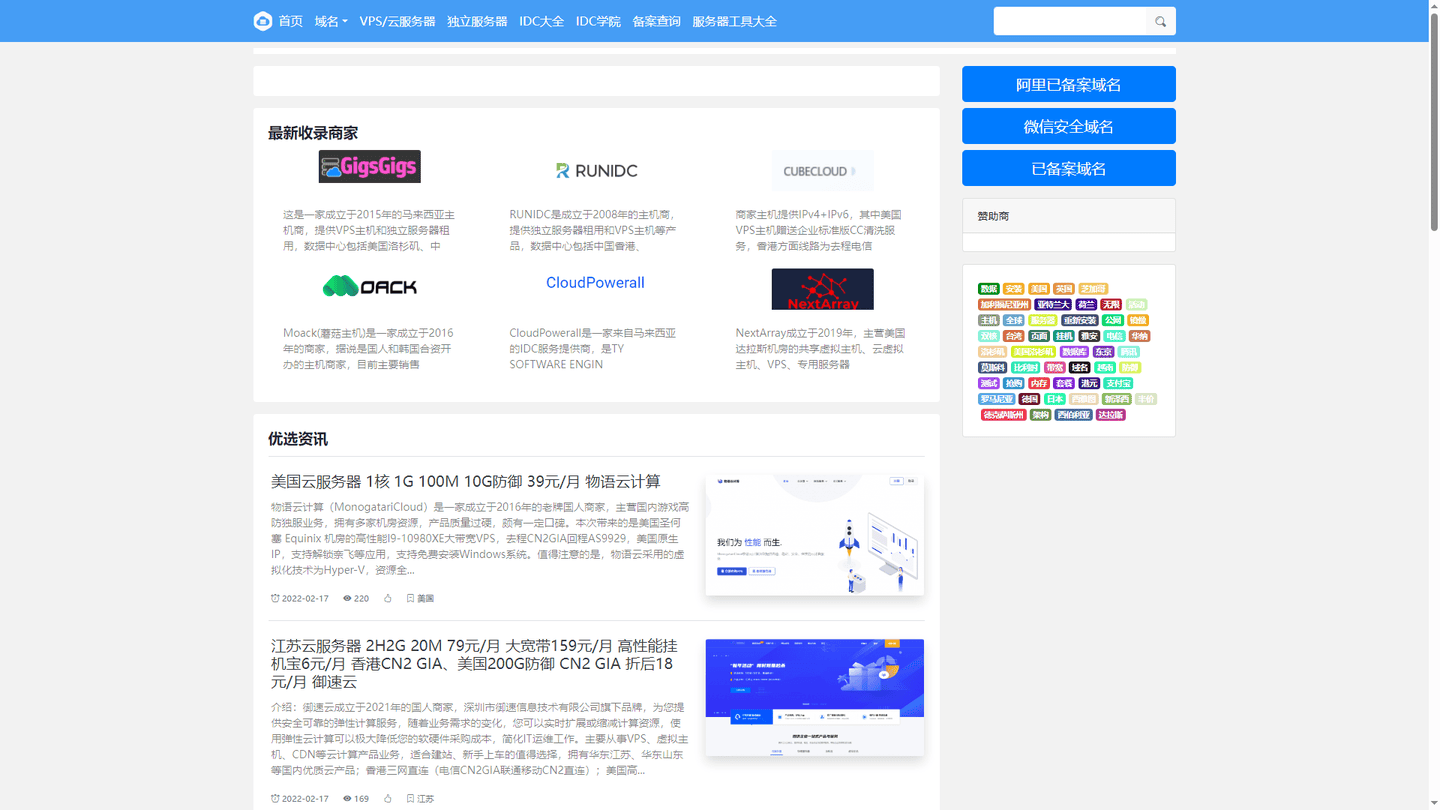Click the clock icon on the 物语云计算 post date
Image resolution: width=1440 pixels, height=810 pixels.
tap(275, 598)
